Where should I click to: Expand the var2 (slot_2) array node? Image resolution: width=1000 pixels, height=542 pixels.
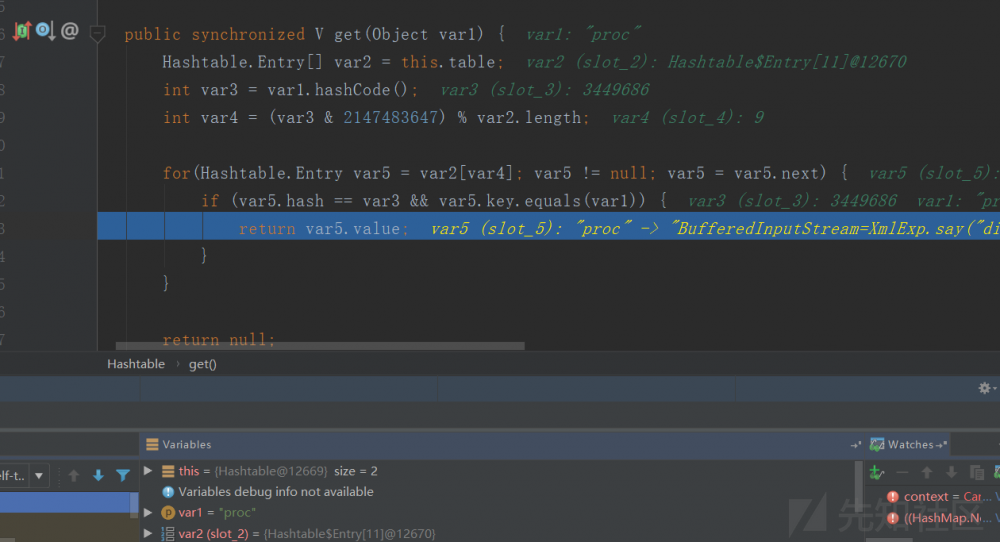click(148, 533)
